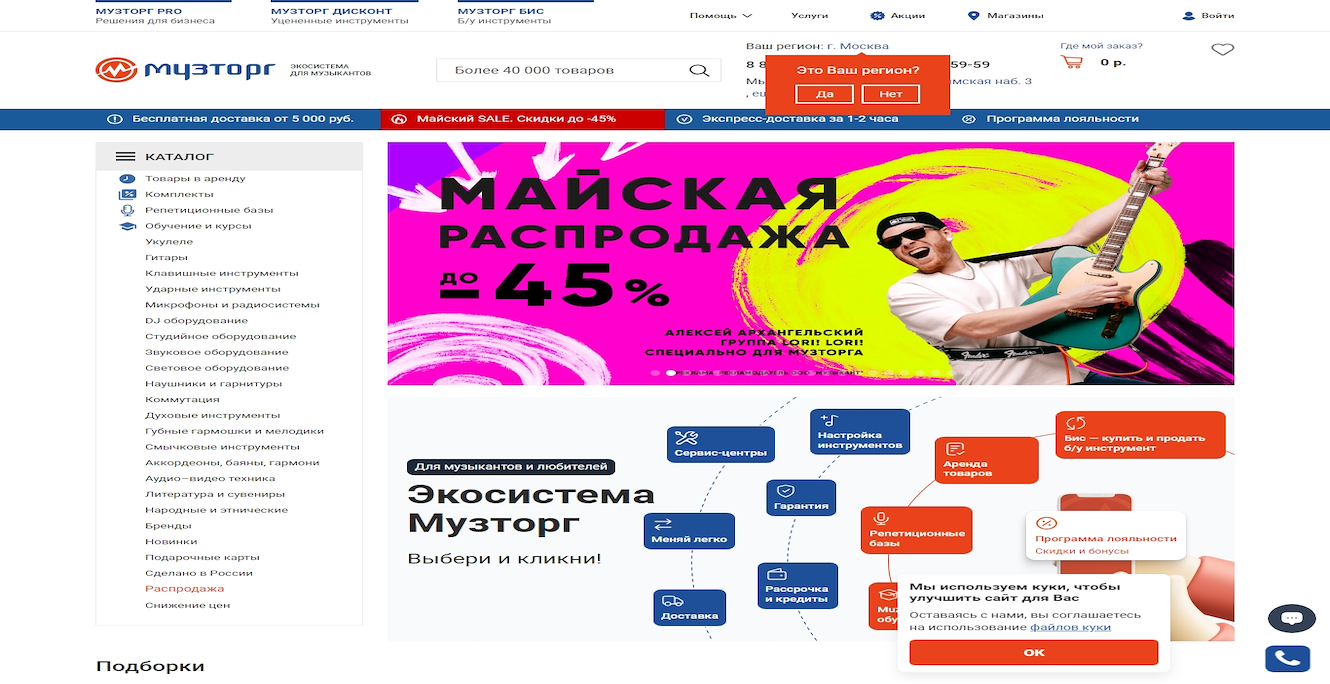Open the Гарантия tile

tap(801, 497)
